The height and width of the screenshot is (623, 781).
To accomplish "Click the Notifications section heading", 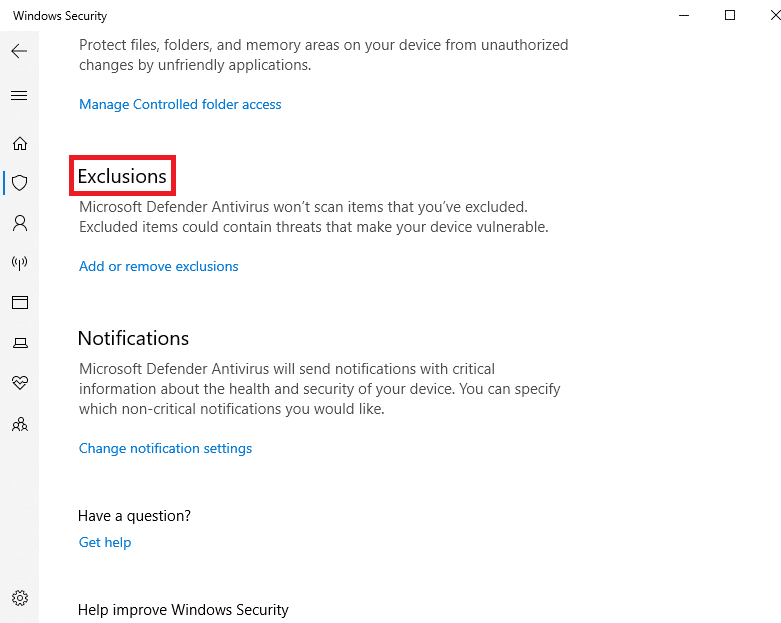I will [133, 338].
